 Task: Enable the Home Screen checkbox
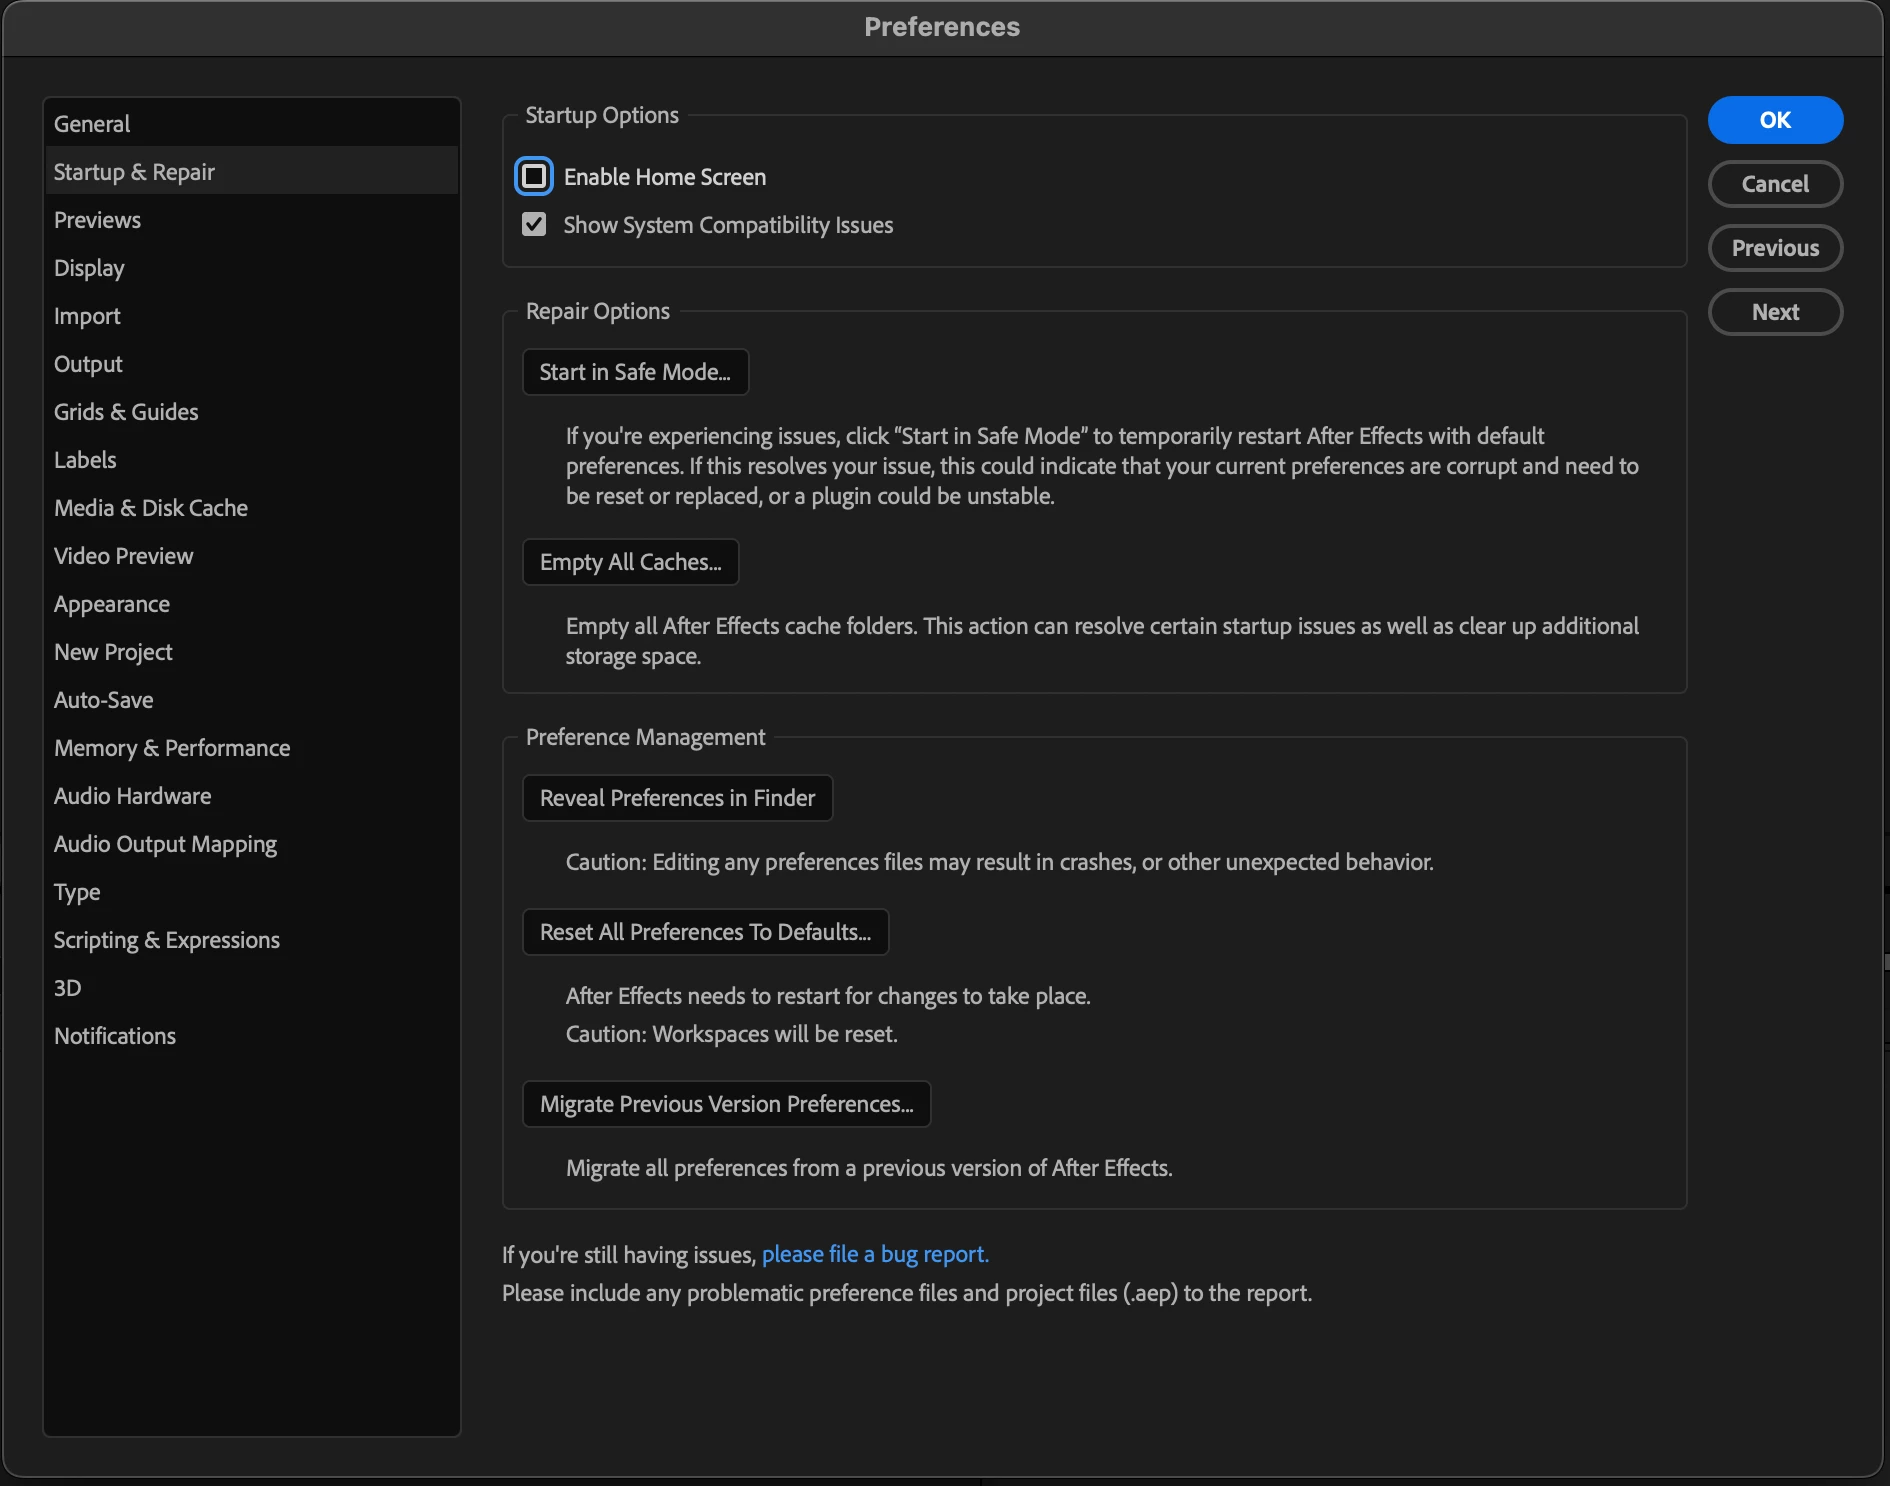click(x=534, y=177)
